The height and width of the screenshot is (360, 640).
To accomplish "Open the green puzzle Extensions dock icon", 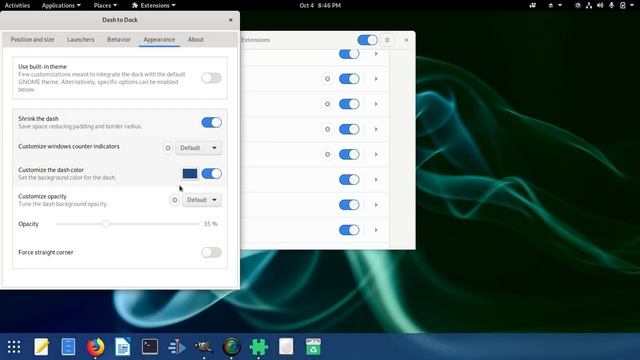I will (259, 347).
